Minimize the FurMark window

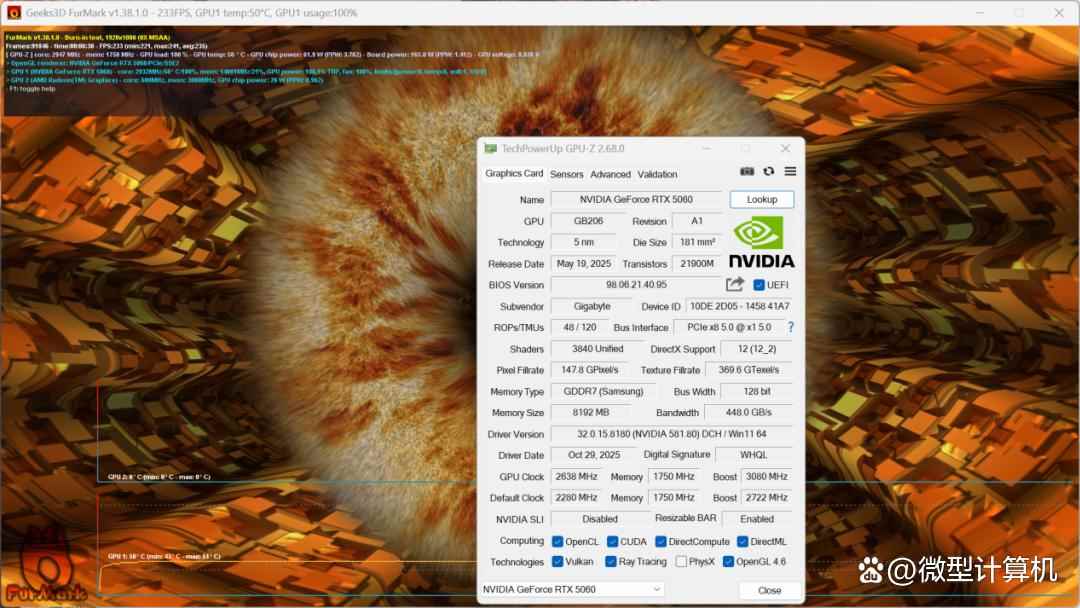pyautogui.click(x=980, y=12)
